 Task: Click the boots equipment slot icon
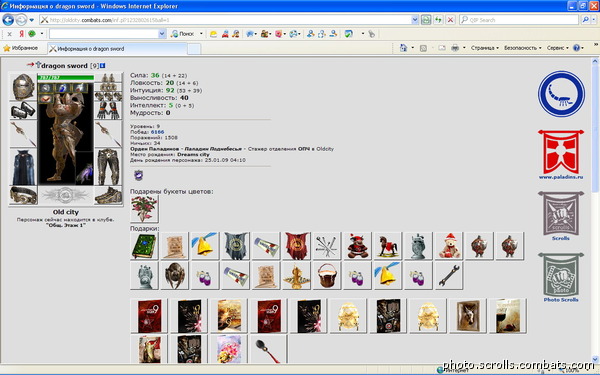point(108,195)
